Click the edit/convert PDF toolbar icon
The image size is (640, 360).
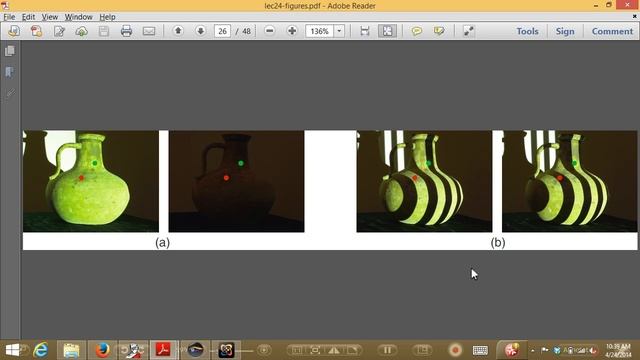pos(59,31)
